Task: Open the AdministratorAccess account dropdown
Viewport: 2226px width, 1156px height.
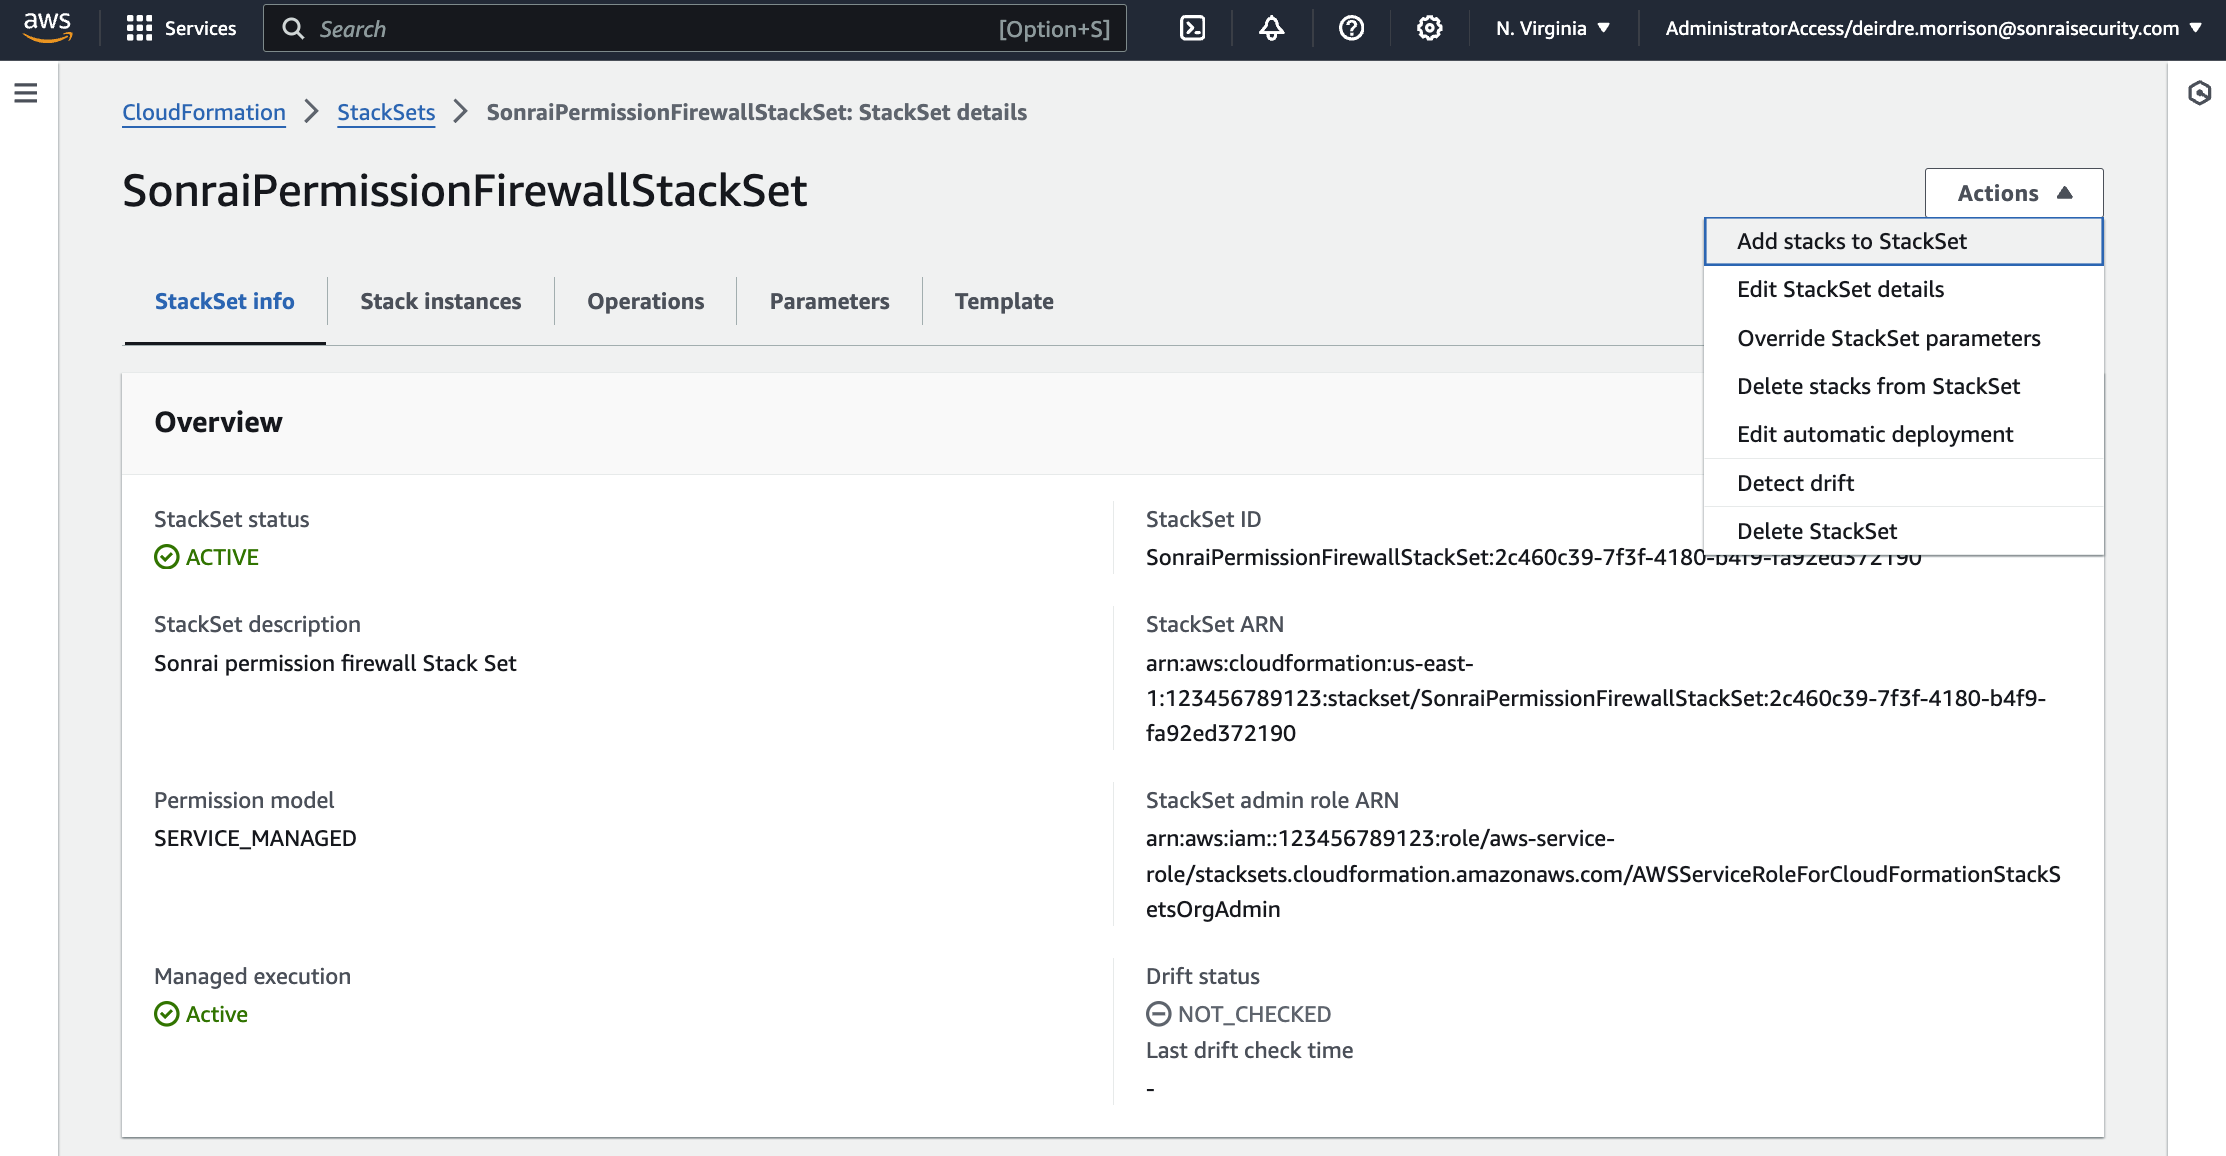Action: click(1933, 28)
